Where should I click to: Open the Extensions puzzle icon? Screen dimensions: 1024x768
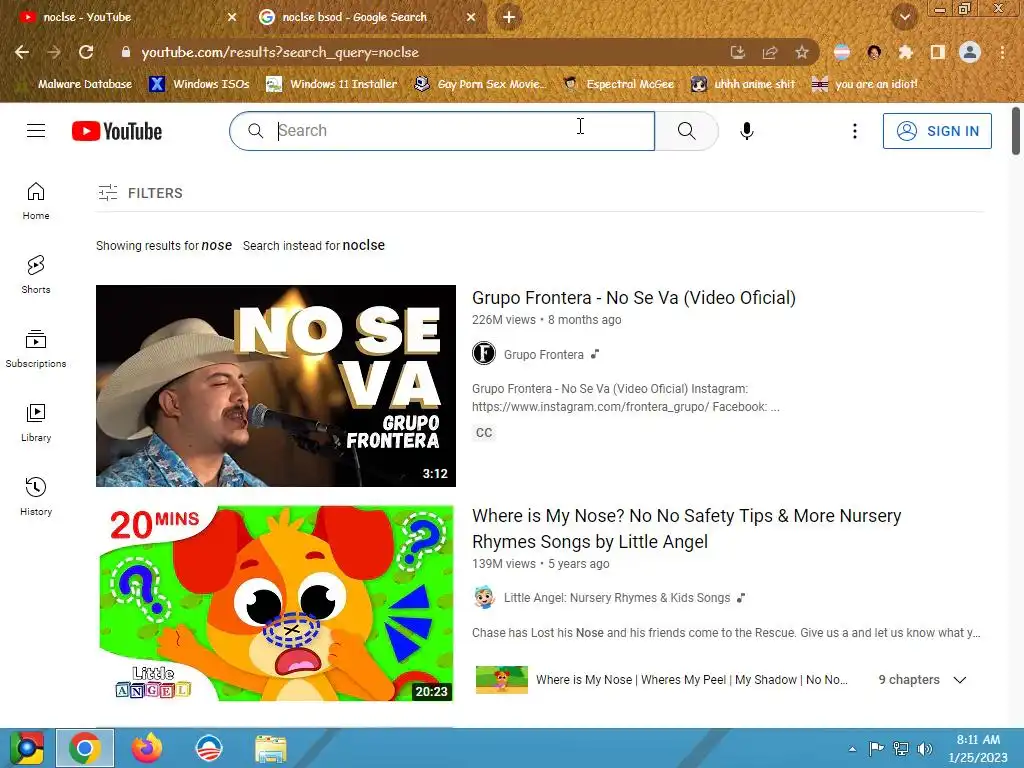[905, 52]
